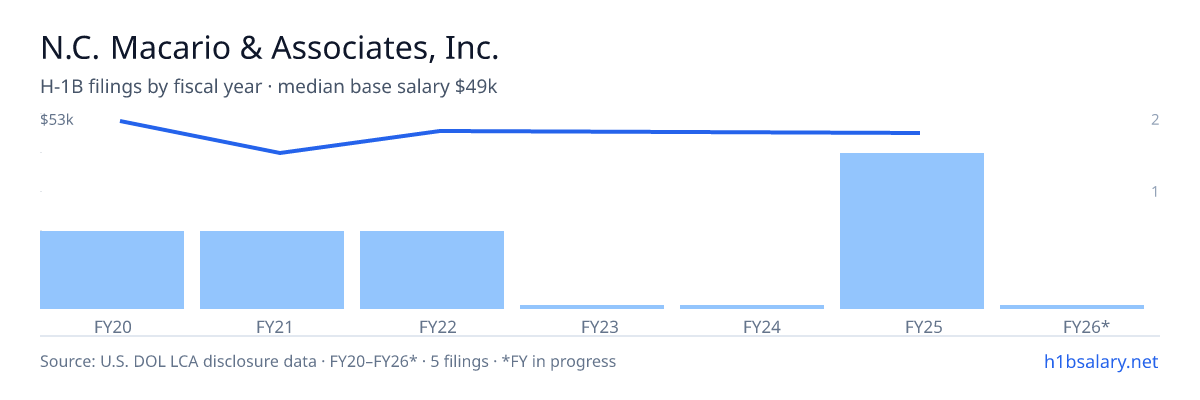Click the FY20 filings bar
Viewport: 1200px width, 400px height.
coord(112,270)
